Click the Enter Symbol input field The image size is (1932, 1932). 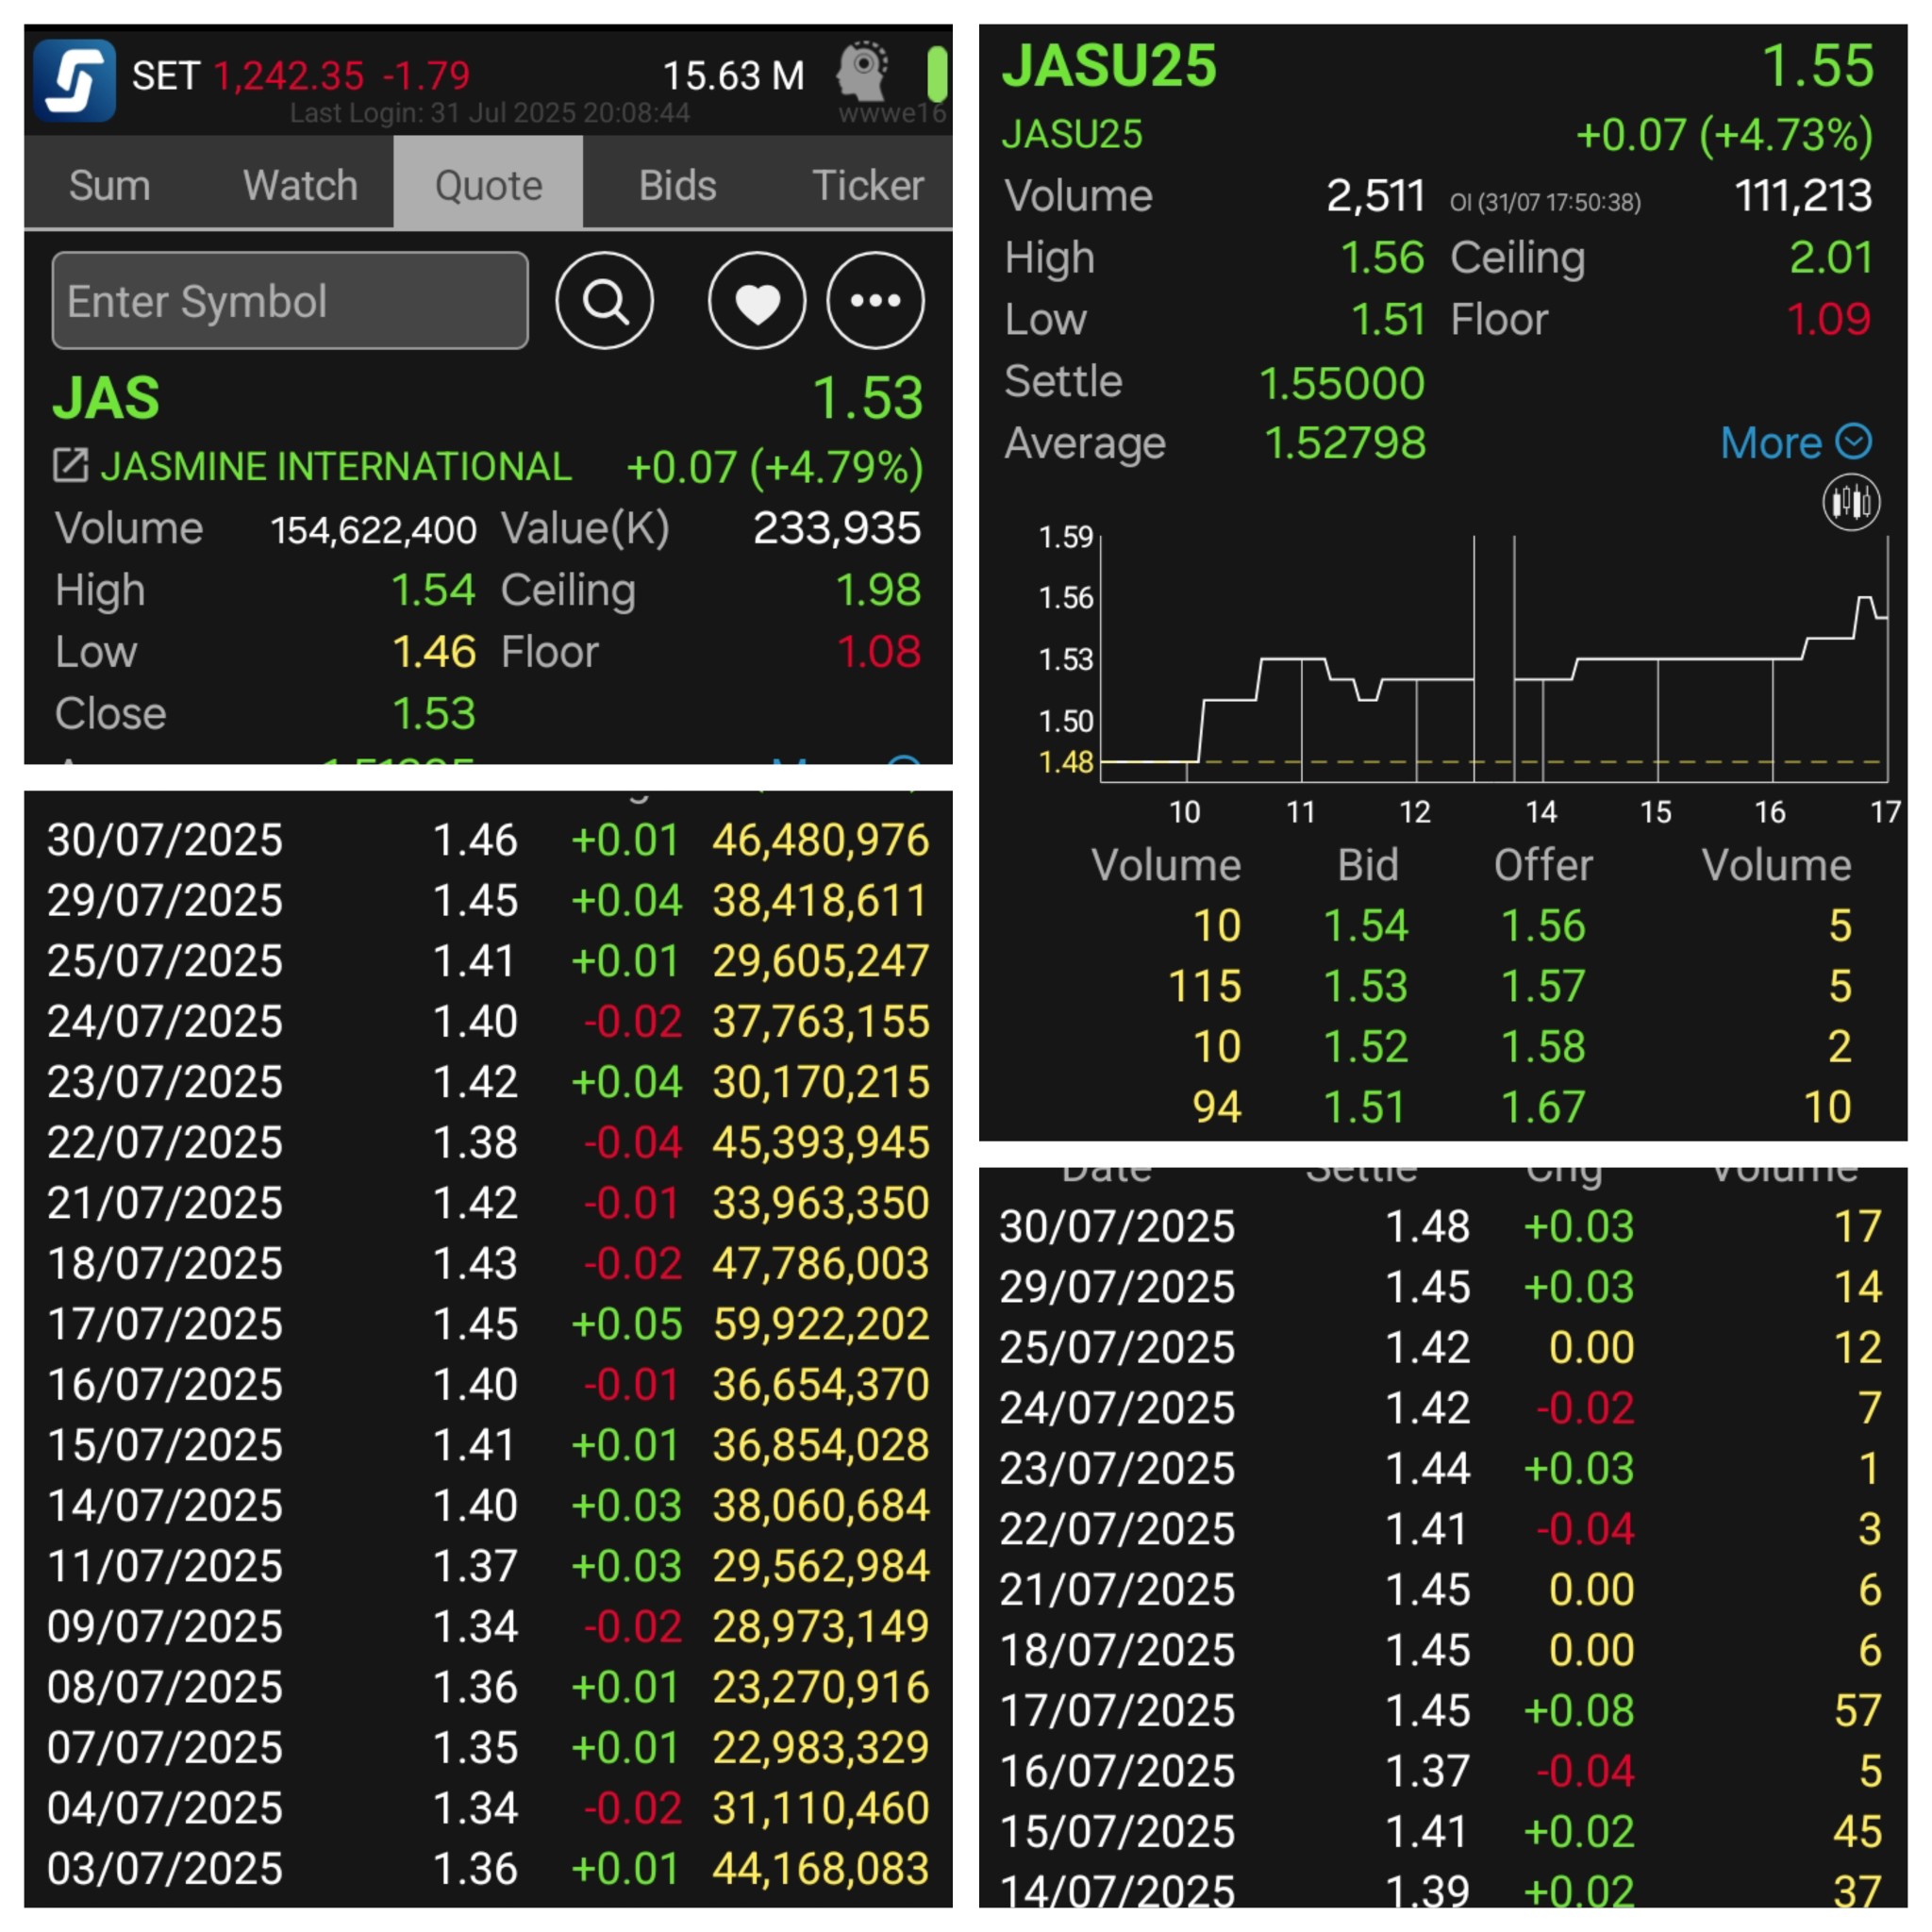[x=290, y=300]
